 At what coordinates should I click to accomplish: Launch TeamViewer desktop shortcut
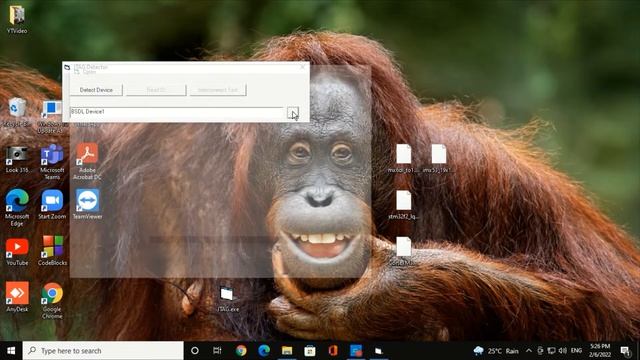[x=87, y=205]
